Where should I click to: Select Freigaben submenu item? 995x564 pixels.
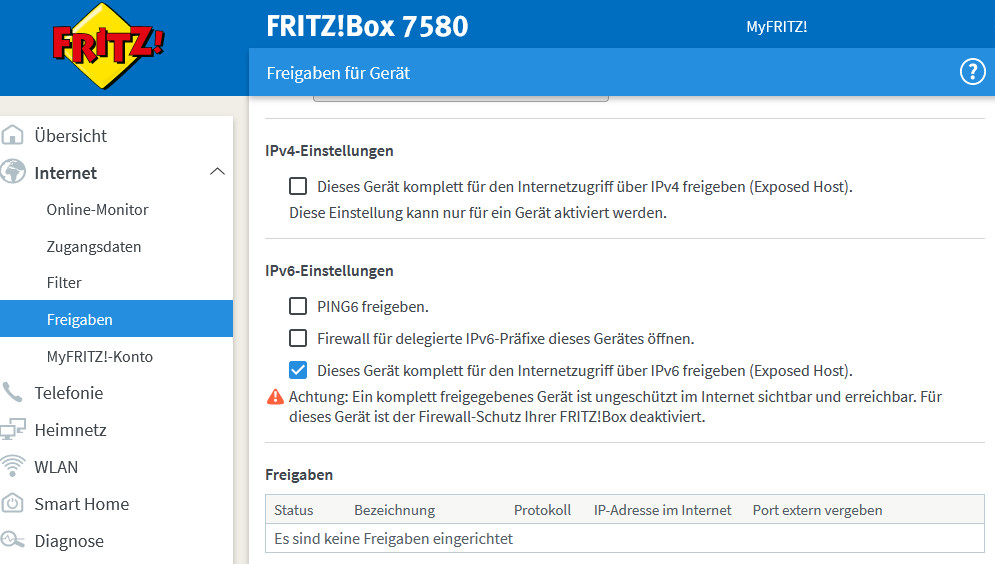[x=116, y=318]
